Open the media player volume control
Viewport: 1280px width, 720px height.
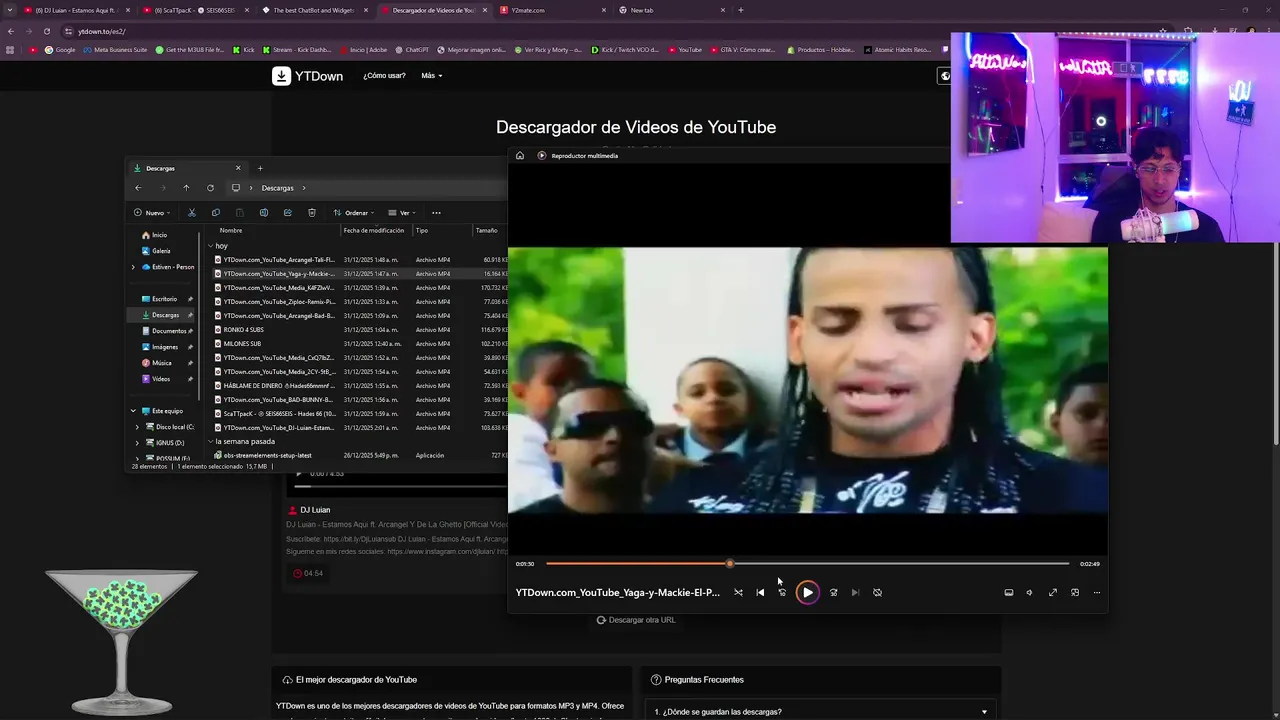click(x=1029, y=592)
